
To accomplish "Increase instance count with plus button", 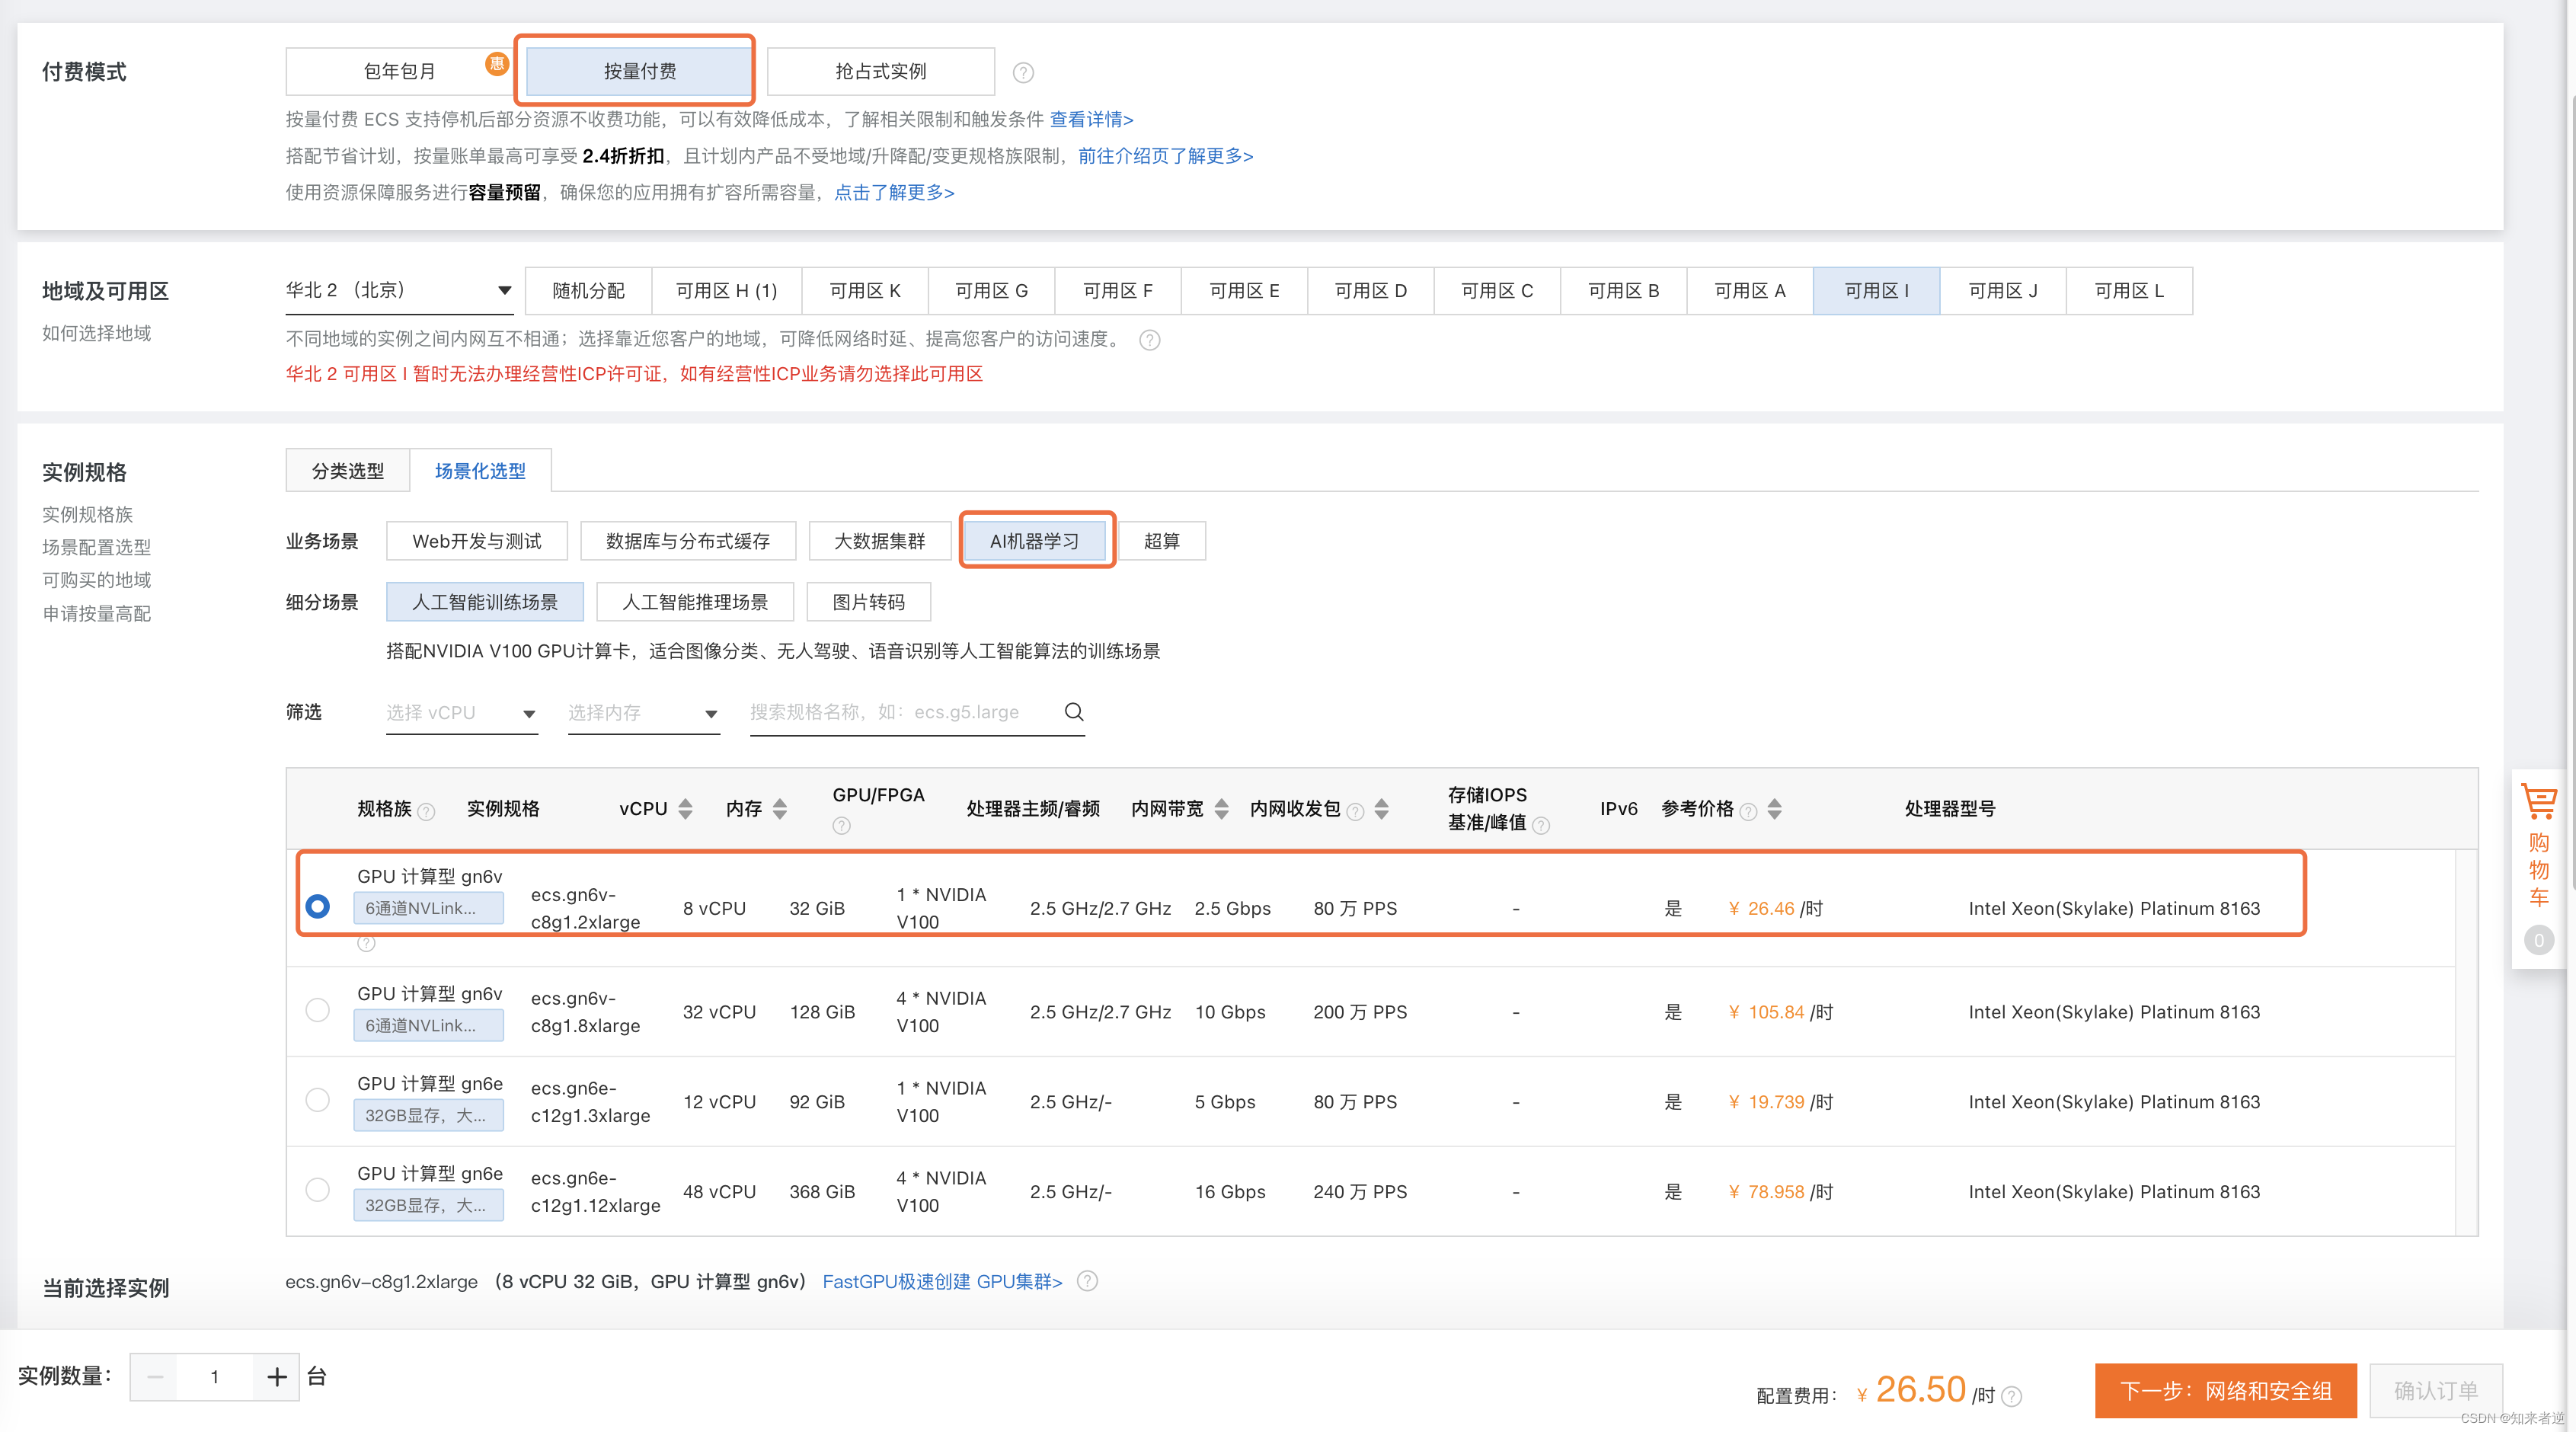I will 277,1377.
